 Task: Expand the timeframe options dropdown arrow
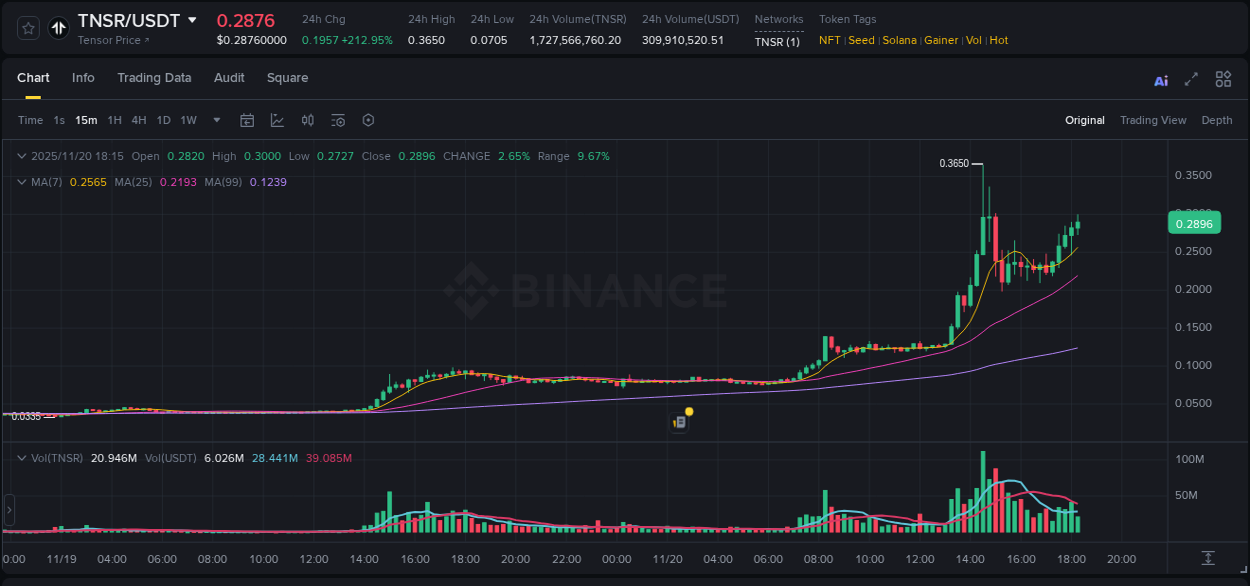(215, 120)
